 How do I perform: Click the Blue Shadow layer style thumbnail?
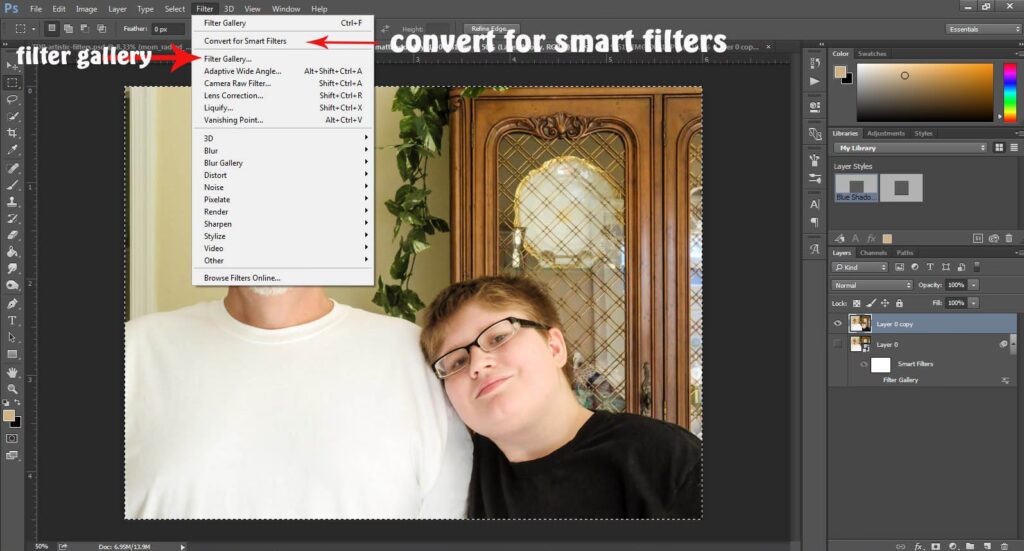pos(856,187)
